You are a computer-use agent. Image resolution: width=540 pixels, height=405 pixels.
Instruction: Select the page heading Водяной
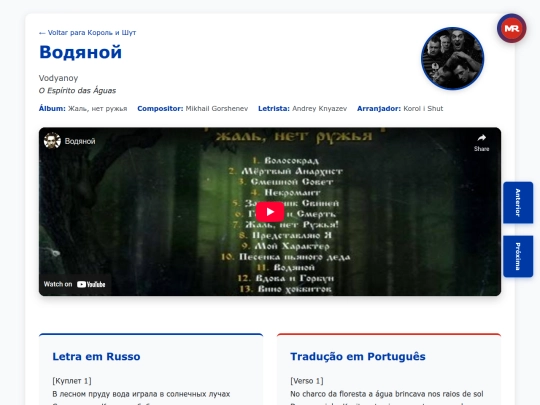tap(81, 52)
